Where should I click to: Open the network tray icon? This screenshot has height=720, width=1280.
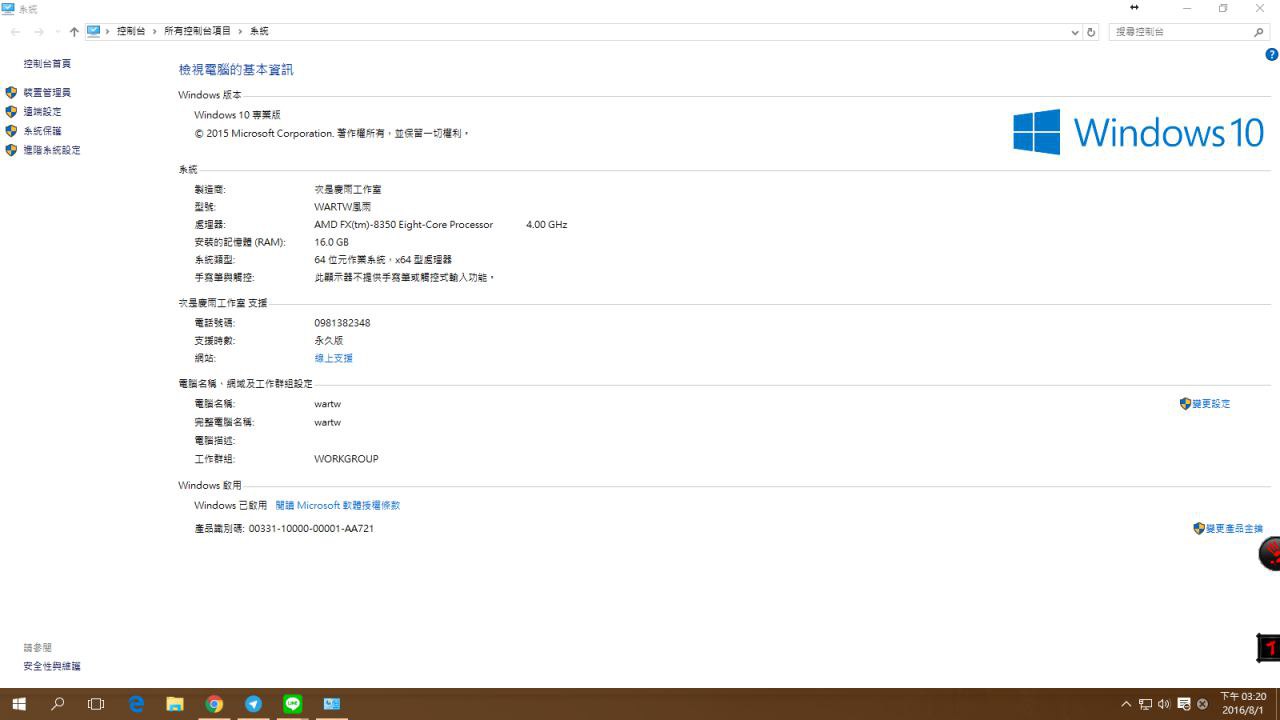tap(1146, 704)
